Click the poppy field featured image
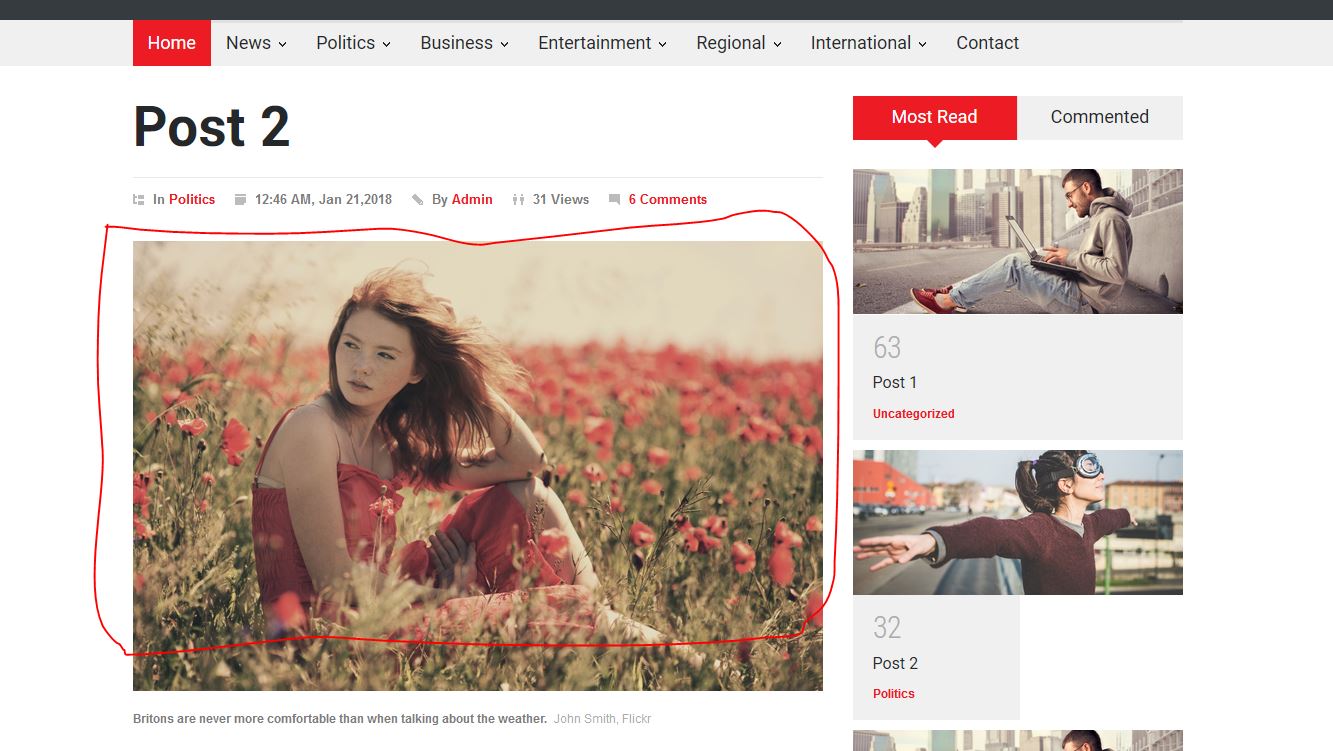This screenshot has height=751, width=1333. point(478,466)
